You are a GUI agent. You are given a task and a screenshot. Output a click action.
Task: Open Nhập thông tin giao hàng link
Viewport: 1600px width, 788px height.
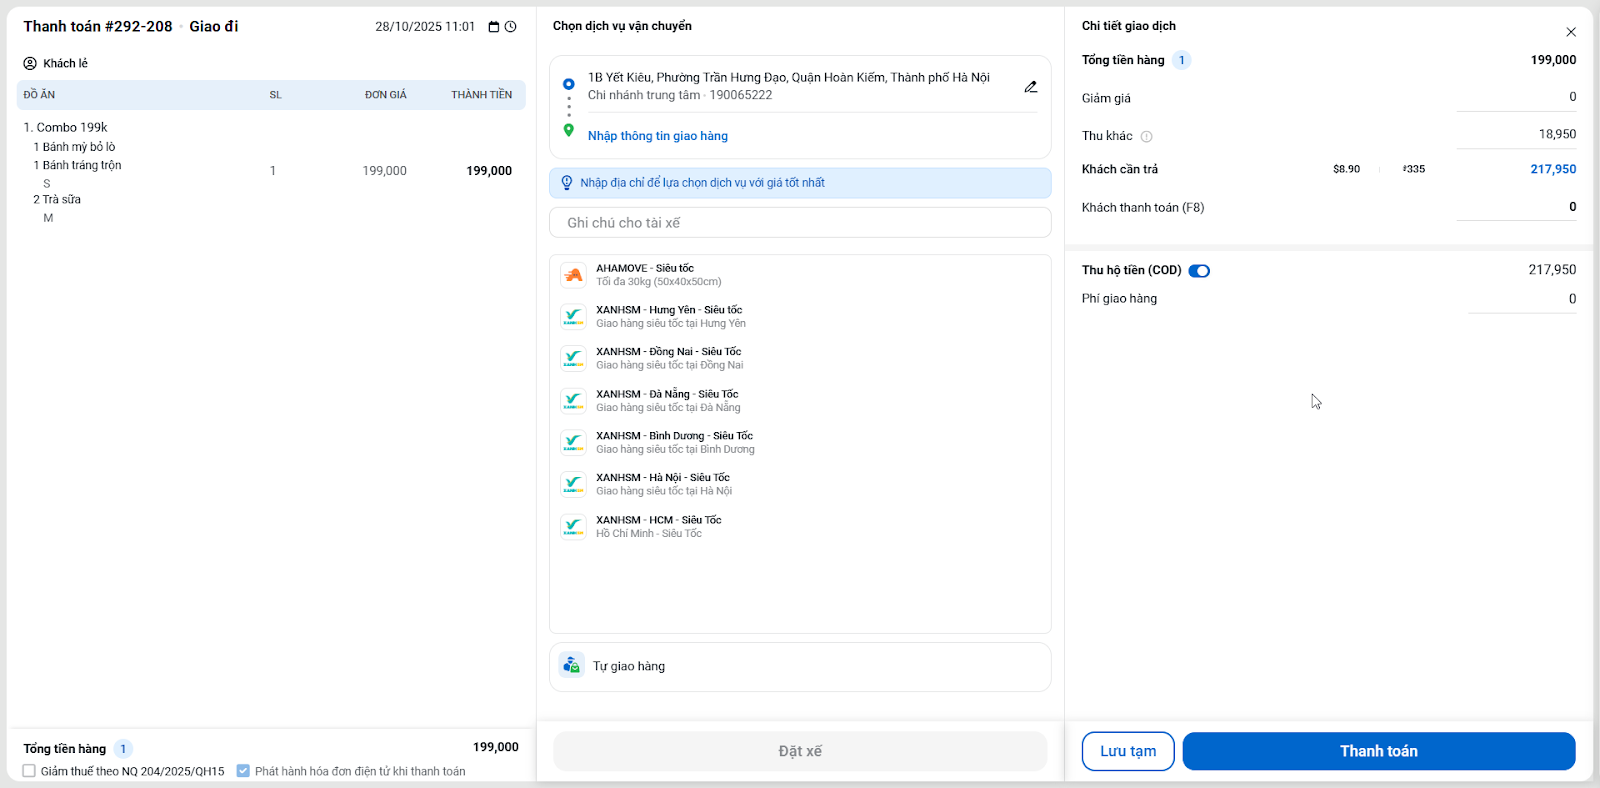coord(657,136)
